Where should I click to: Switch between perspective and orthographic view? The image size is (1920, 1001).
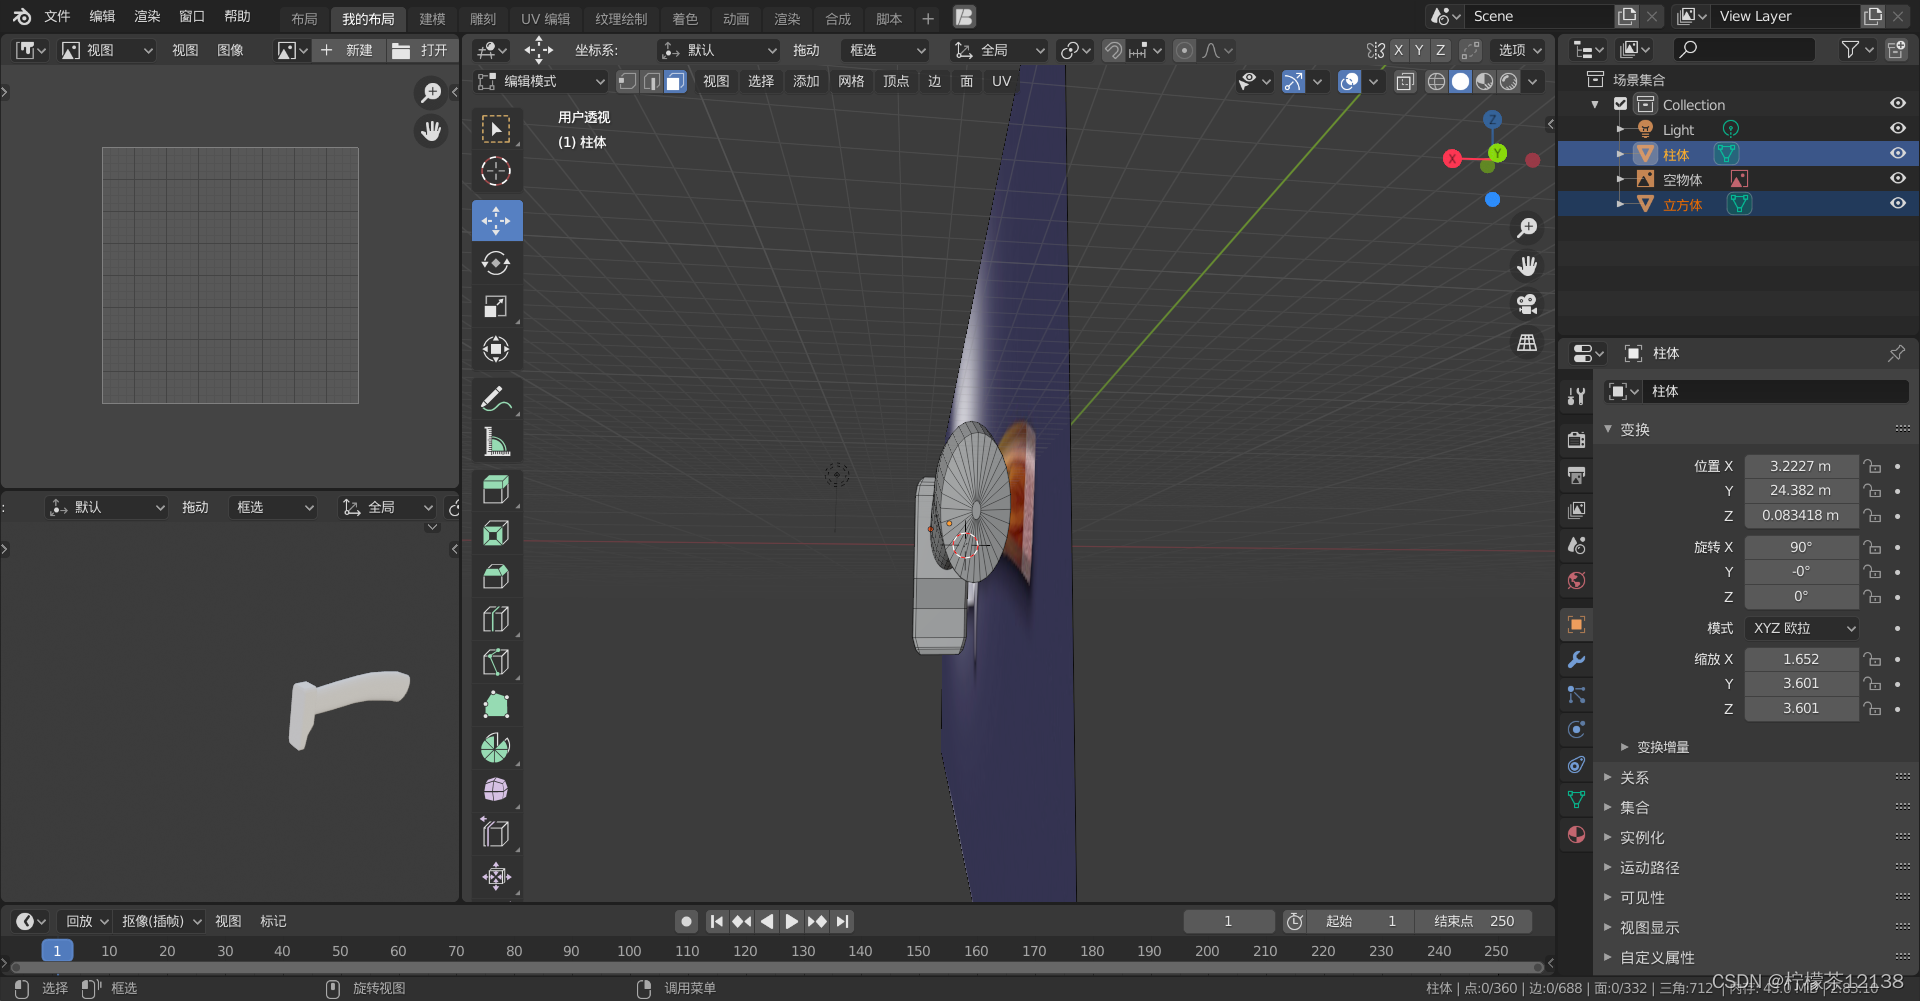1527,342
